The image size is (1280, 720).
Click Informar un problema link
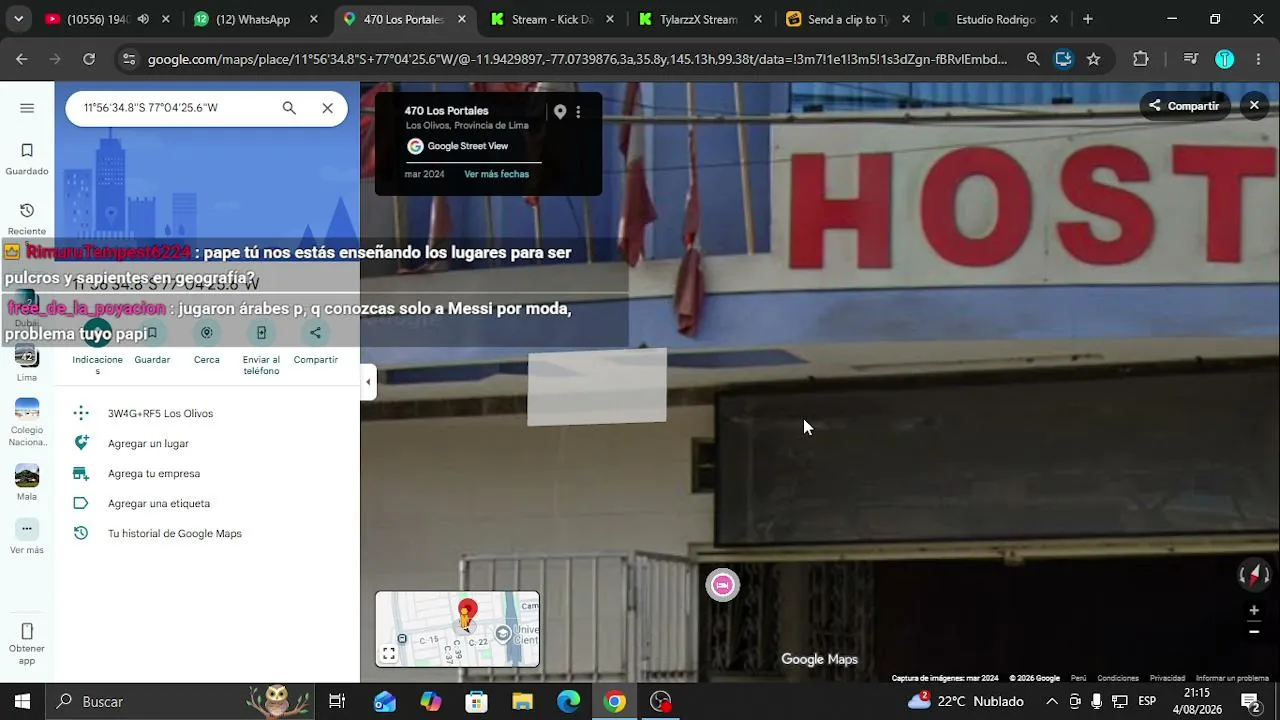[1232, 678]
